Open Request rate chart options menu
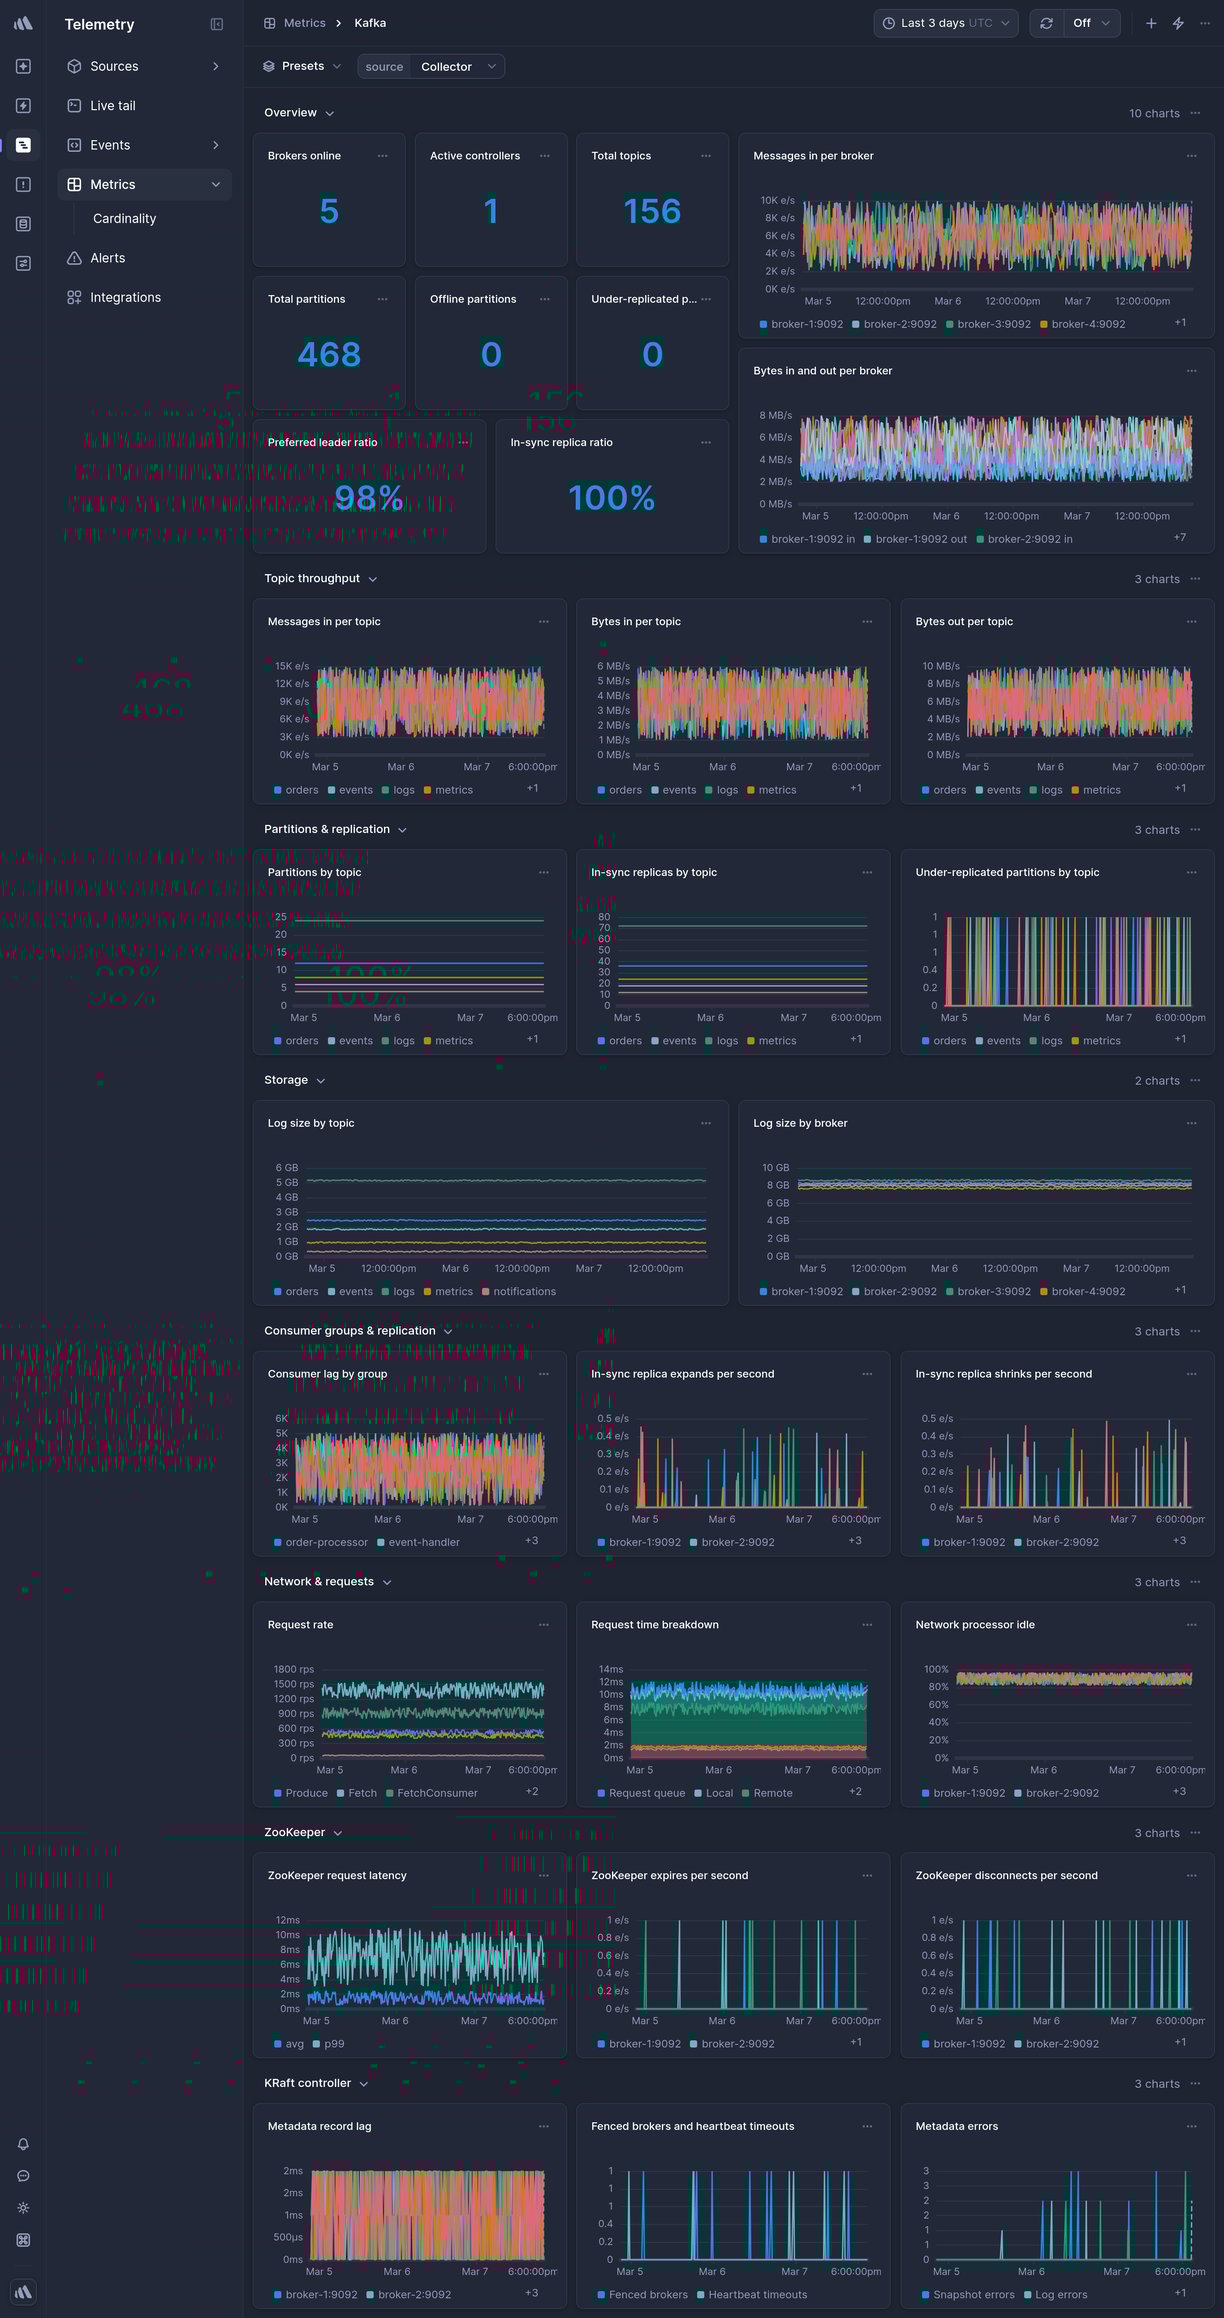 pos(544,1625)
